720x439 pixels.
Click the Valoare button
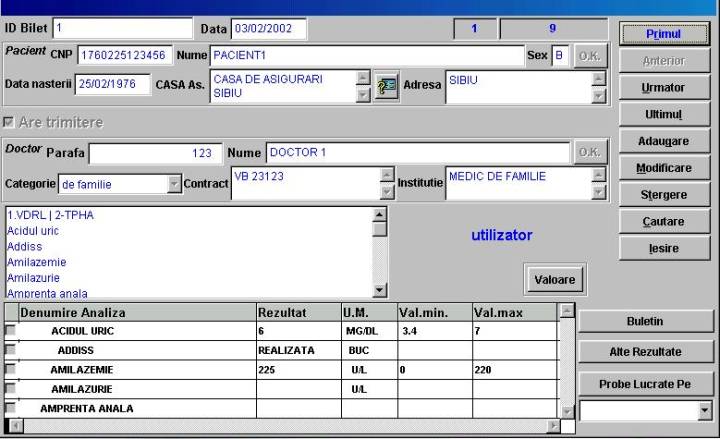click(554, 280)
